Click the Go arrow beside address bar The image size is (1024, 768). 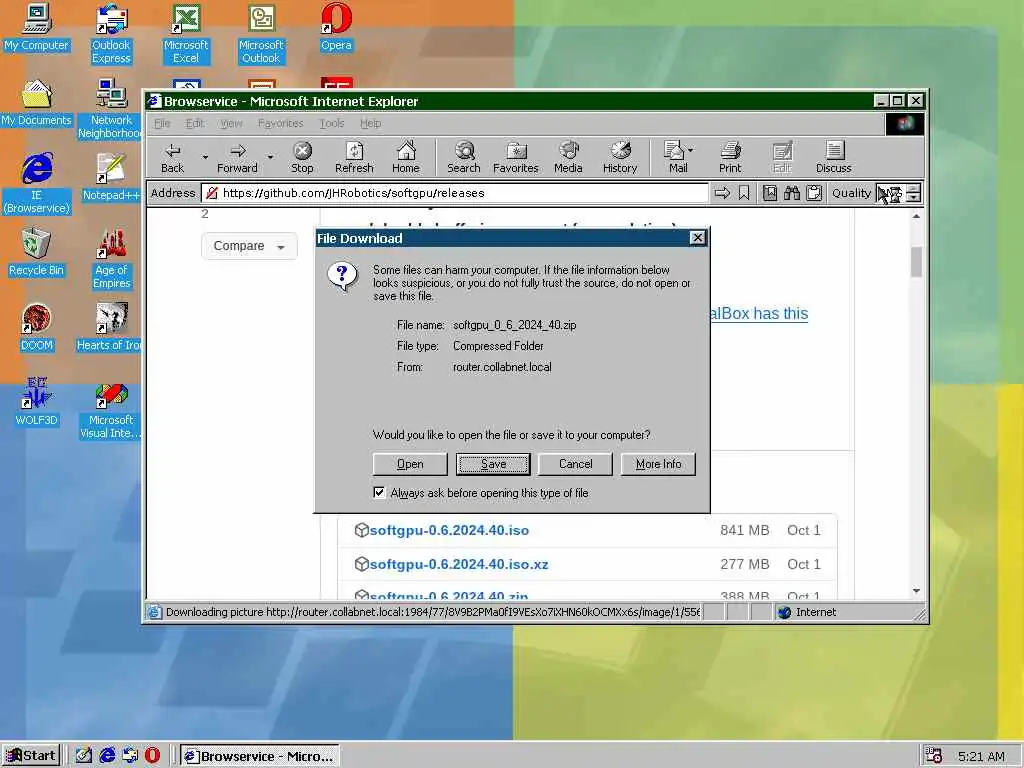[x=722, y=193]
